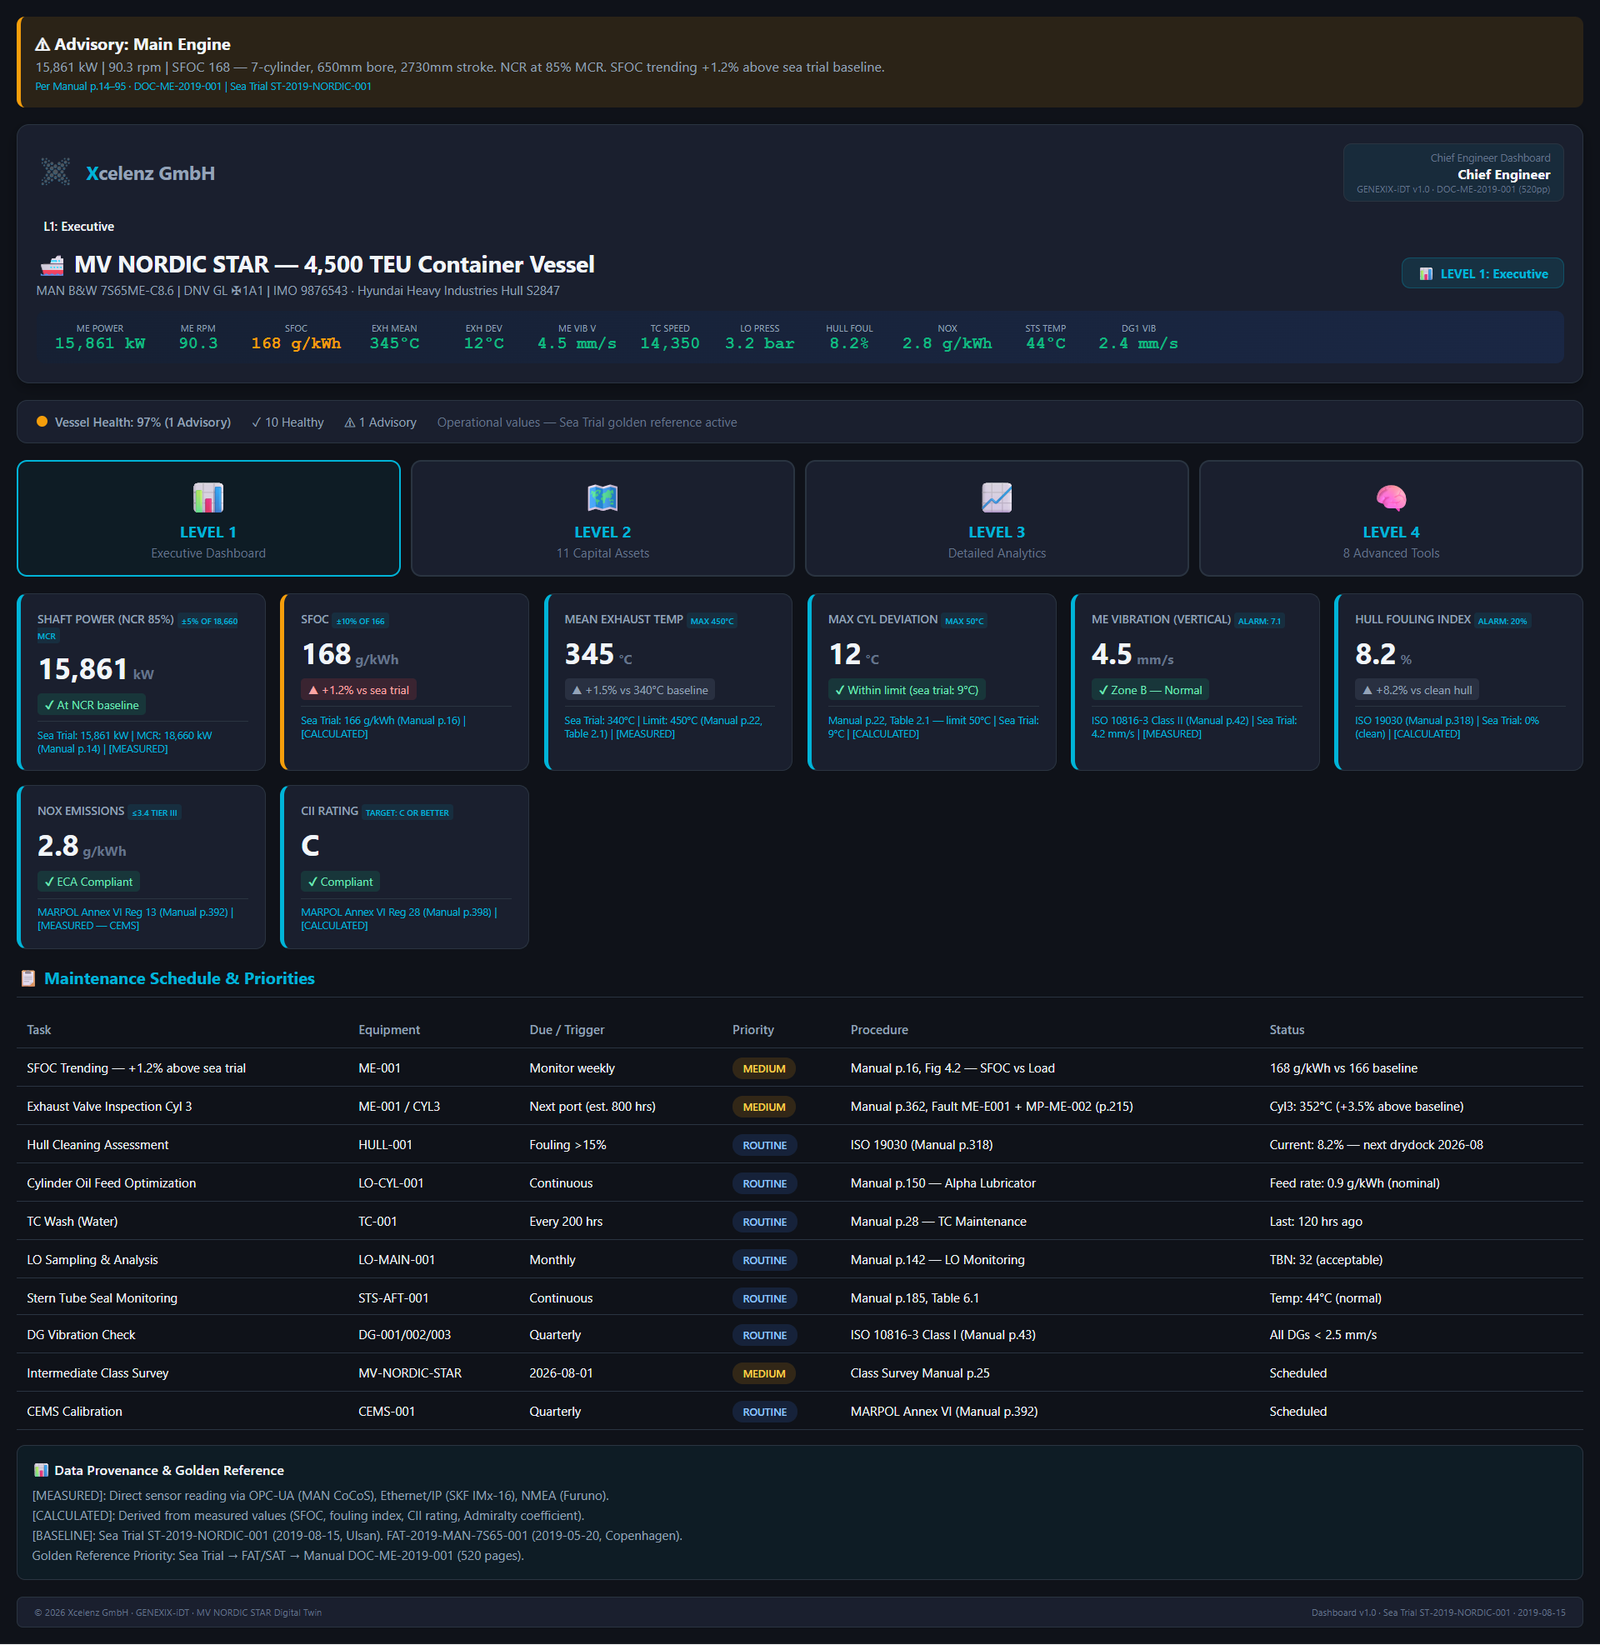The image size is (1600, 1645).
Task: Click the Level 1 bar chart icon
Action: click(208, 497)
